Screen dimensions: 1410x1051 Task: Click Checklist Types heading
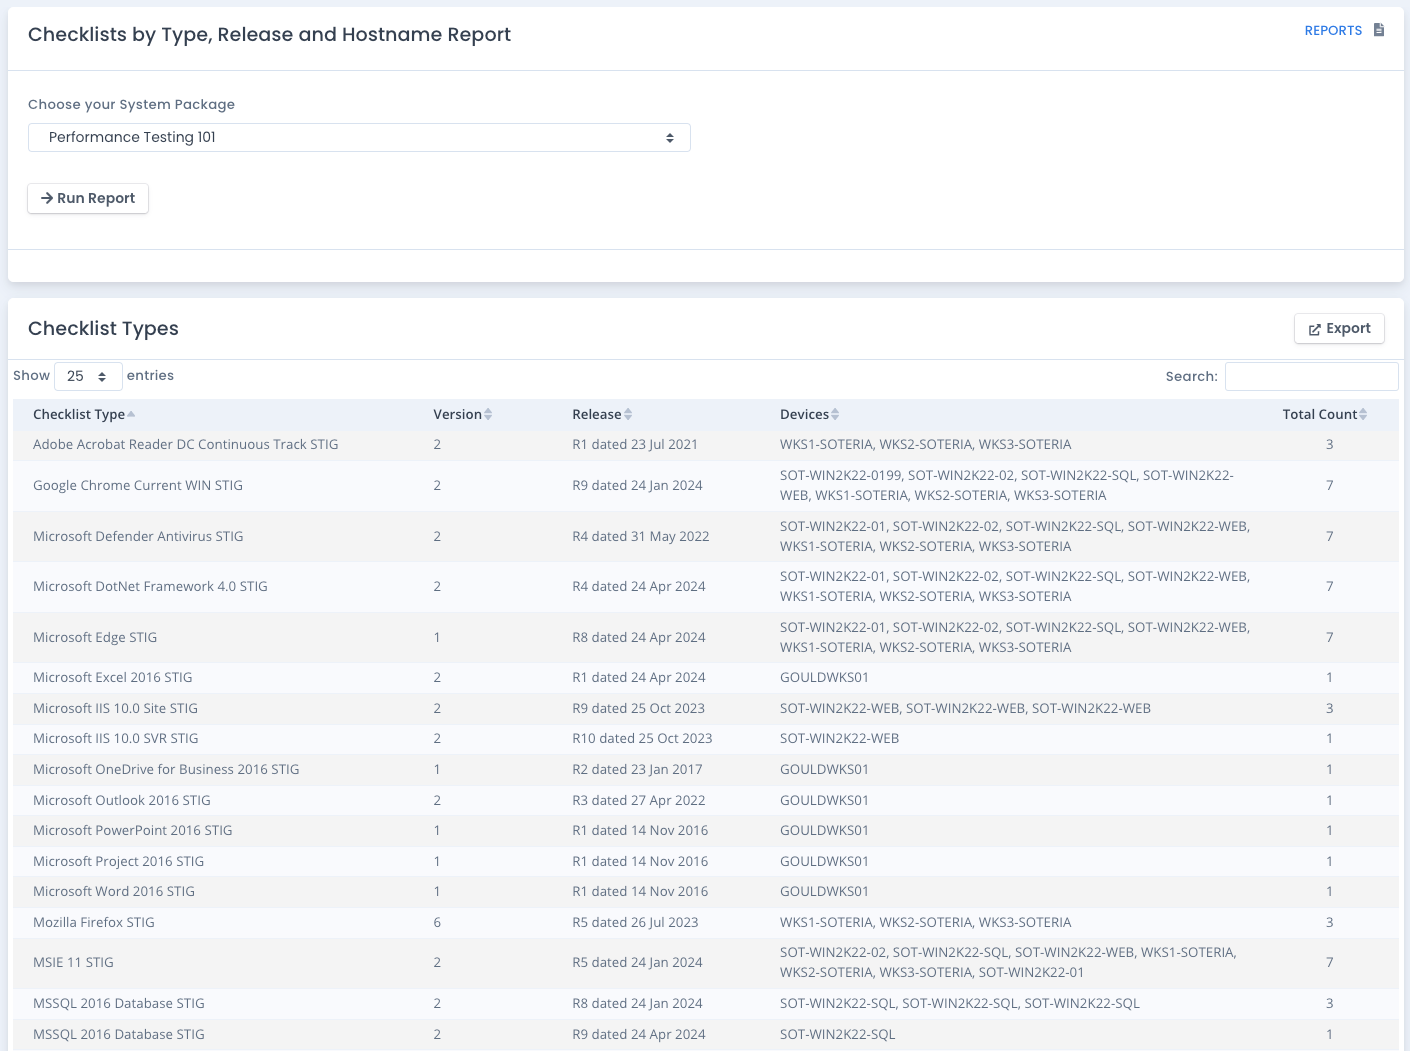tap(103, 328)
